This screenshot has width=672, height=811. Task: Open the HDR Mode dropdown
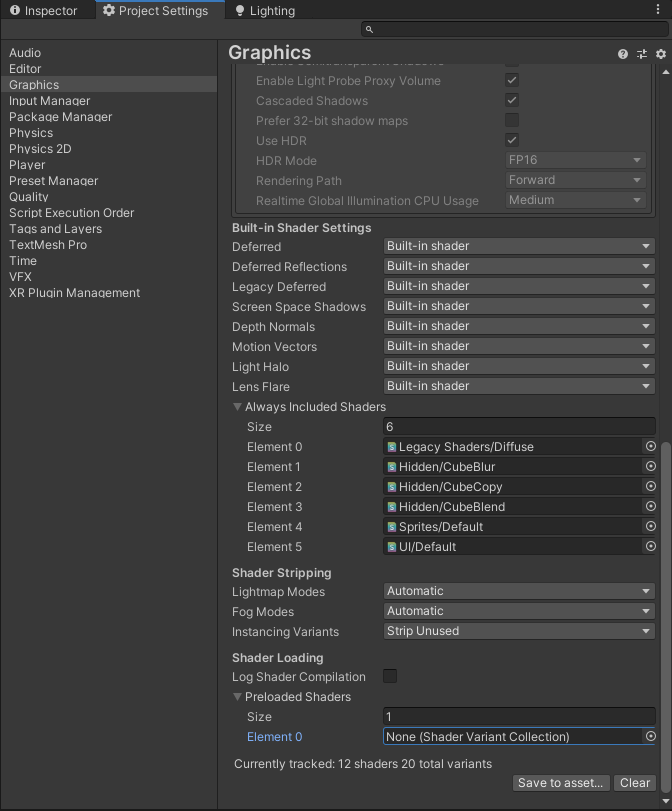[575, 160]
